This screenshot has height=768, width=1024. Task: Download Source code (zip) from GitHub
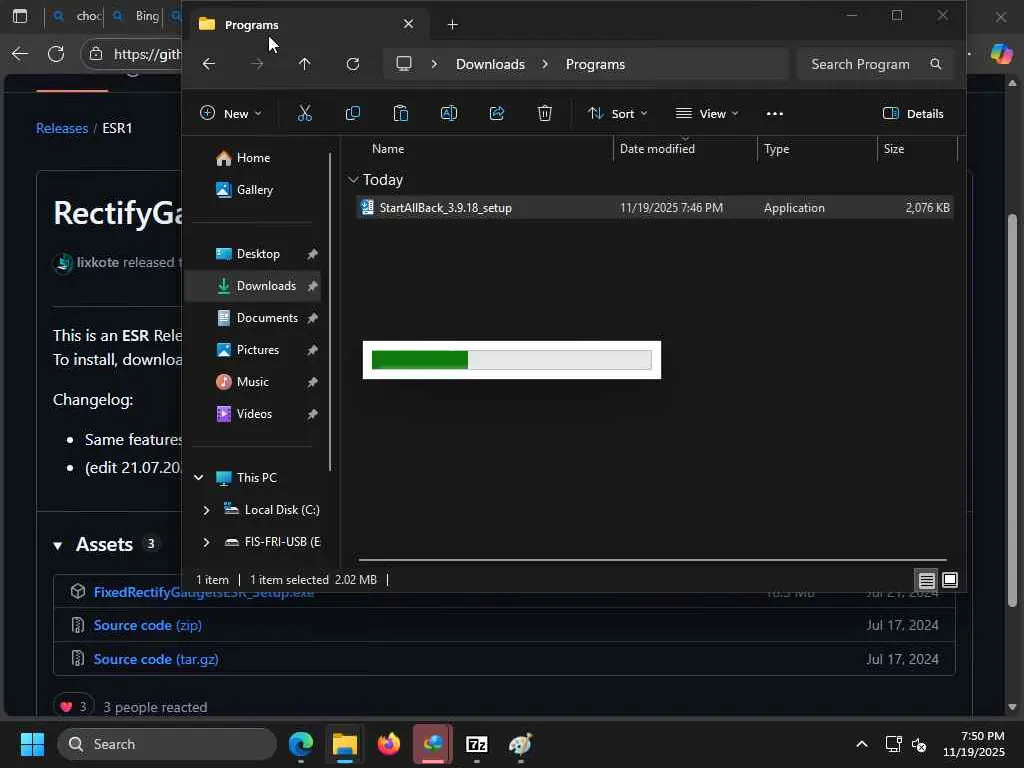[x=148, y=626]
